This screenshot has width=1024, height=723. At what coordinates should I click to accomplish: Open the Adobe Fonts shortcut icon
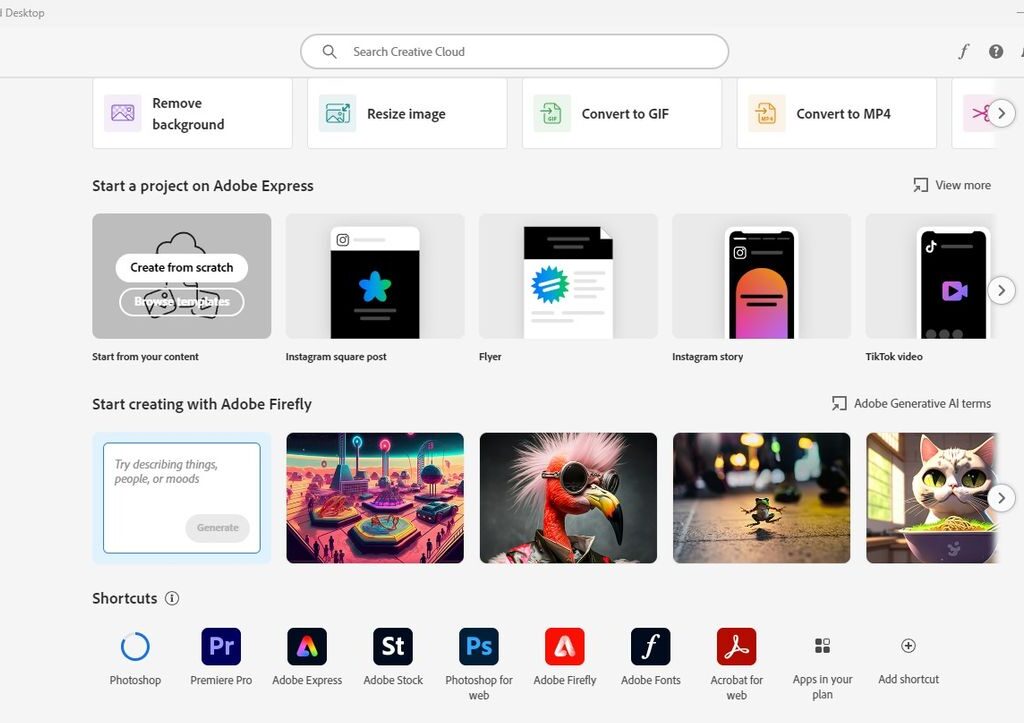[x=650, y=647]
